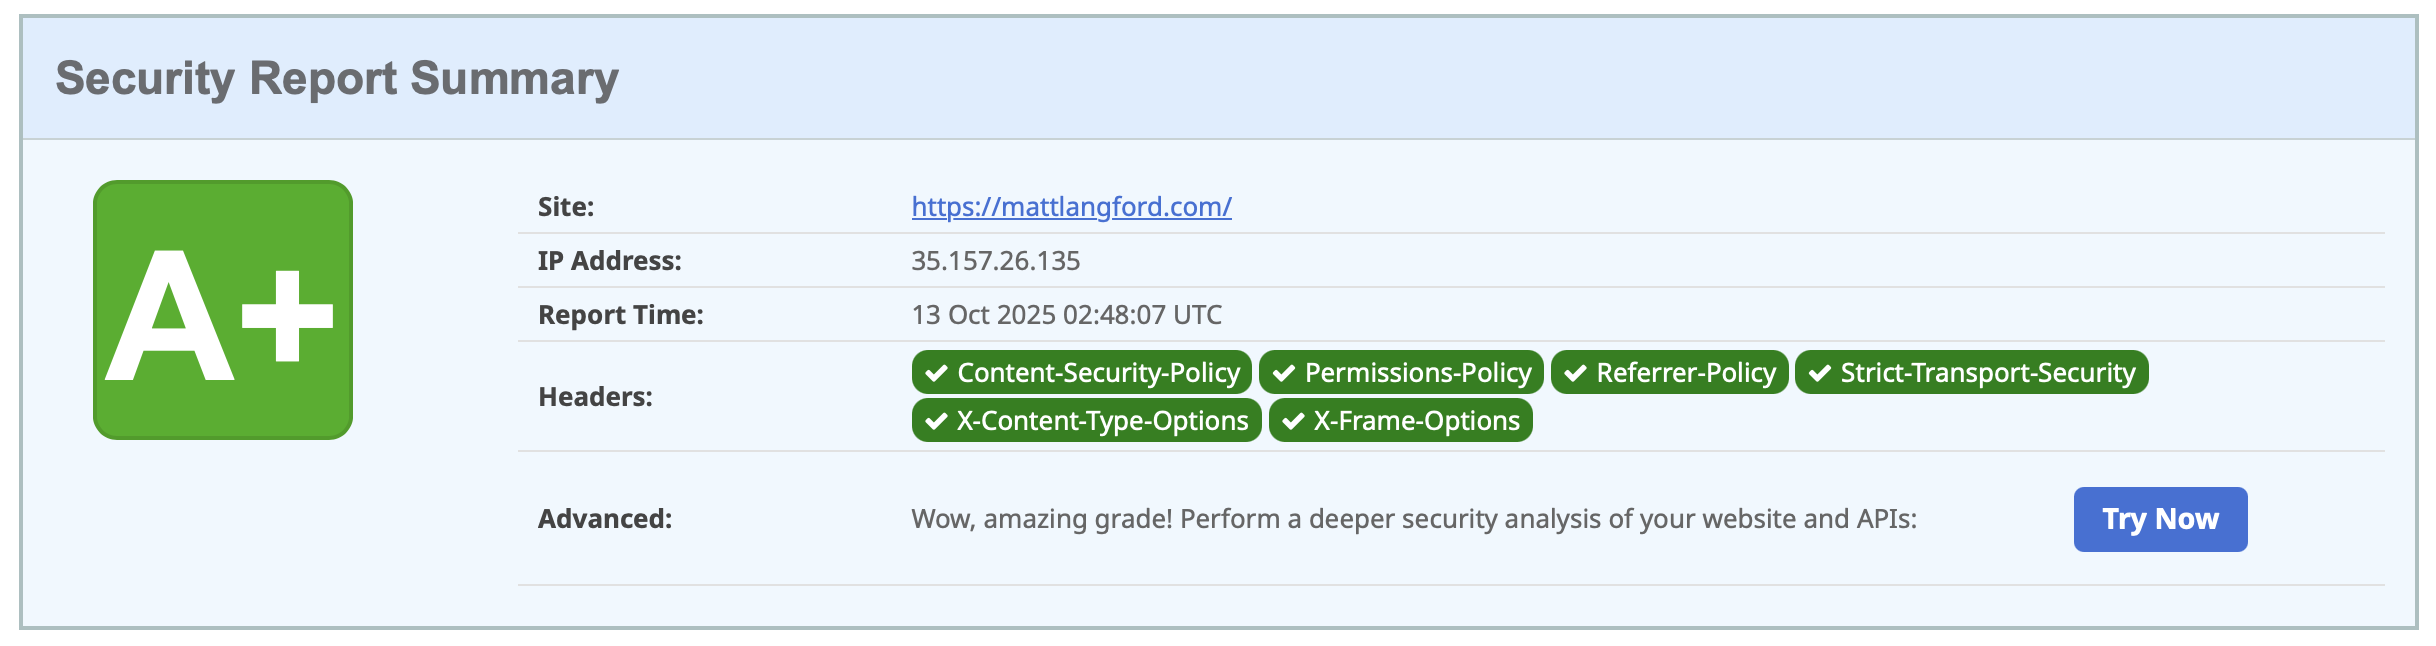This screenshot has height=646, width=2436.
Task: Click the X-Content-Type-Options checkmark icon
Action: pos(937,421)
